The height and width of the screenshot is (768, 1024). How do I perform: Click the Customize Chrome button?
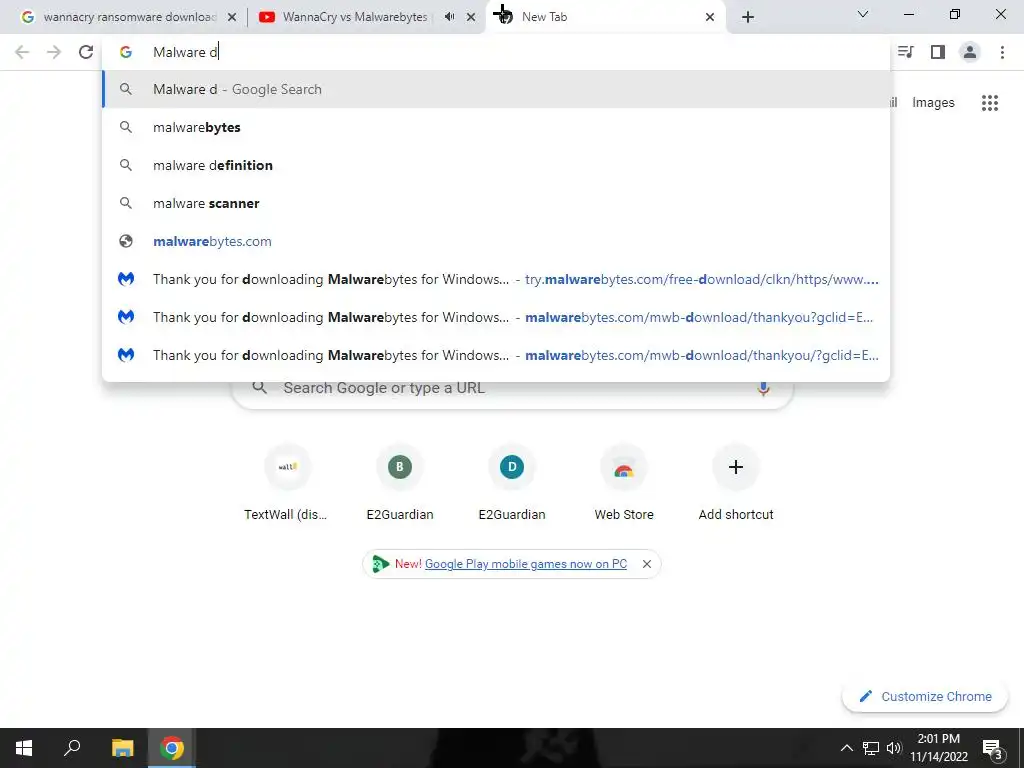pos(925,696)
